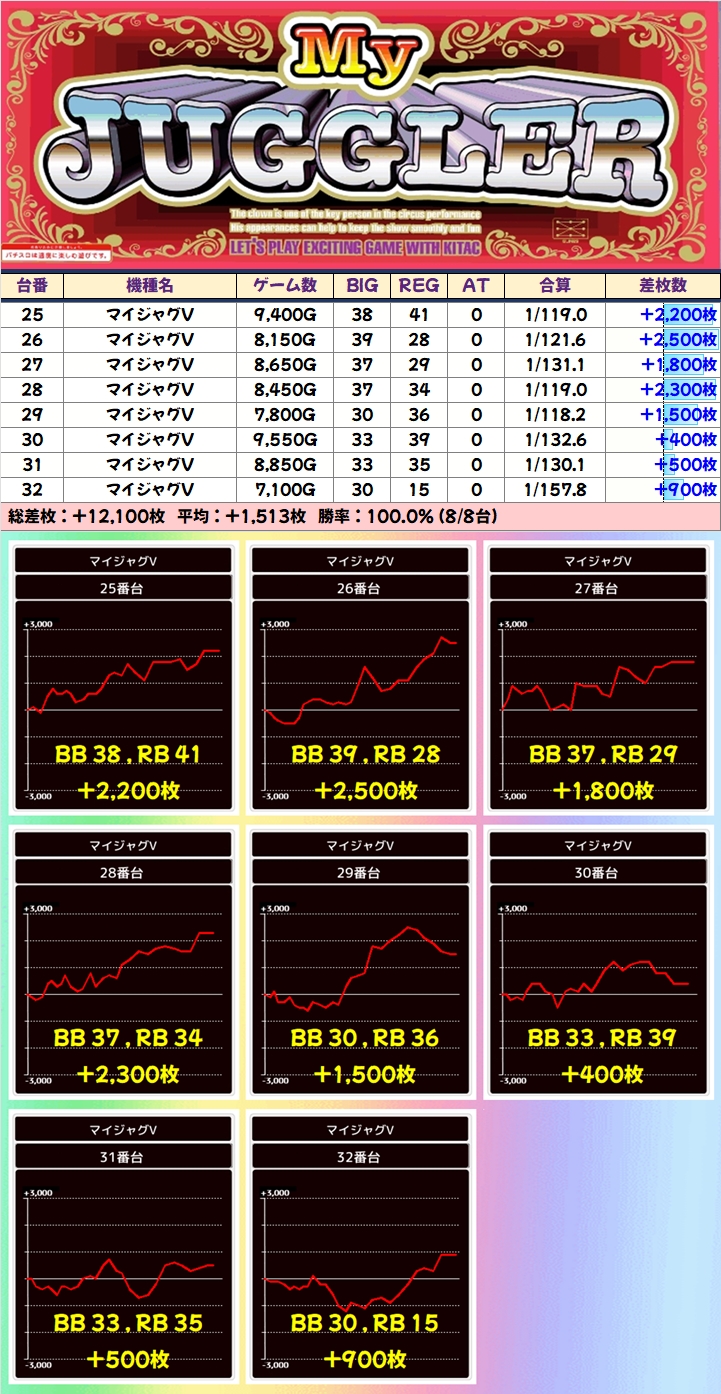Click the yellow +1,500枚 graph caption
The width and height of the screenshot is (721, 1394).
point(365,1075)
